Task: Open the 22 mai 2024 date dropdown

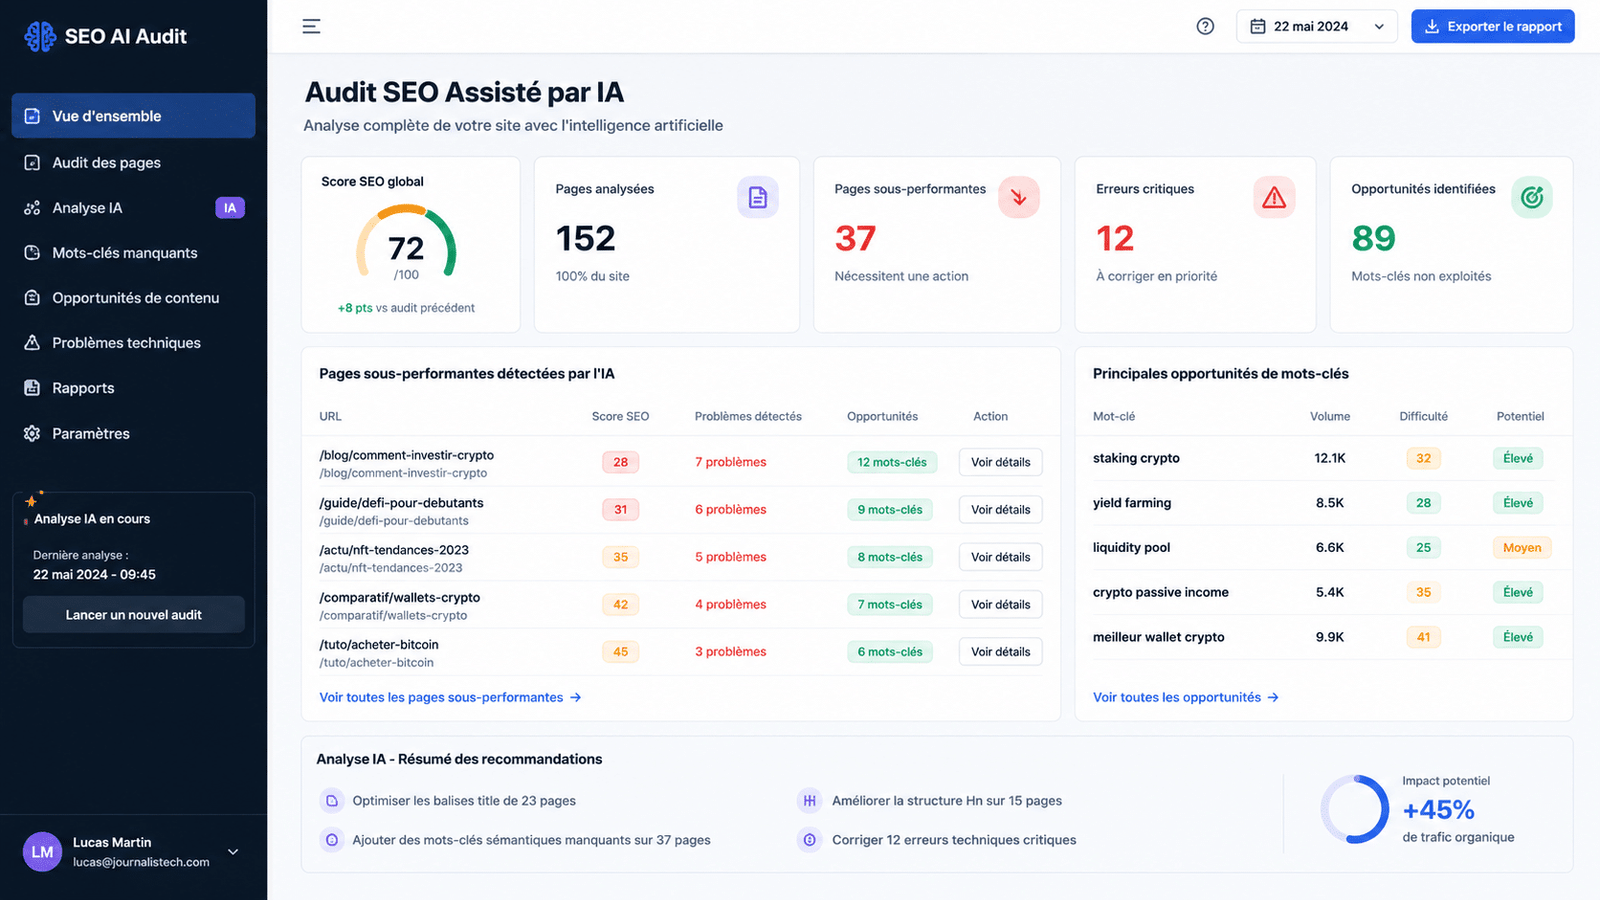Action: pos(1316,26)
